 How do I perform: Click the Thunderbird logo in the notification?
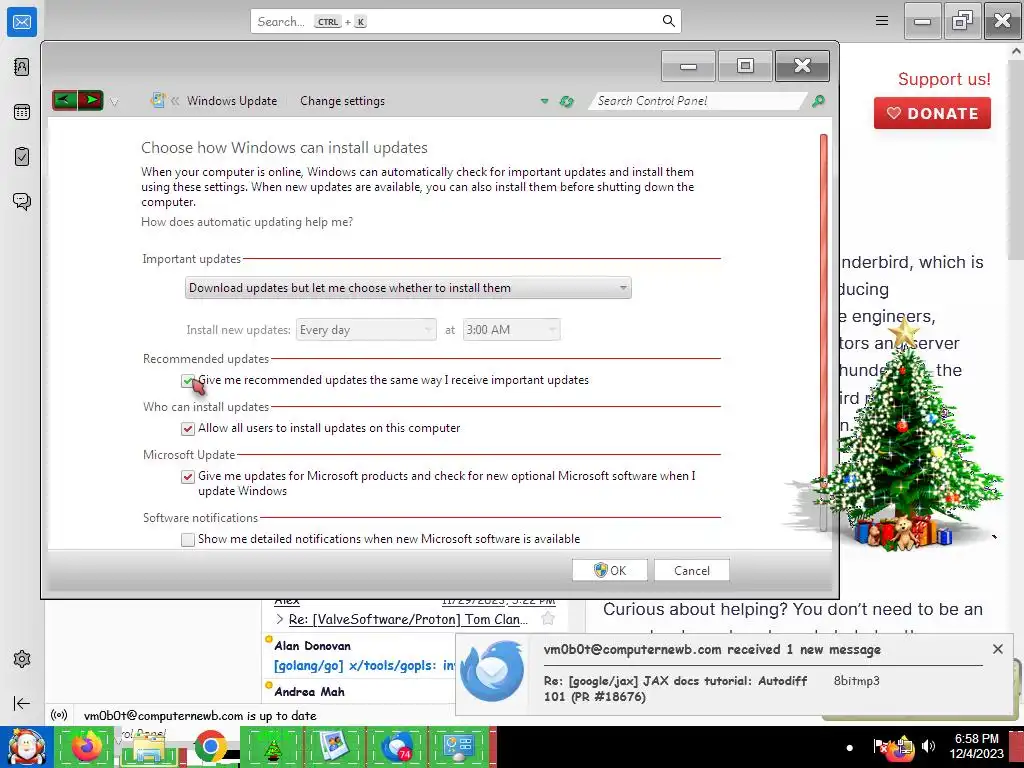tap(492, 671)
